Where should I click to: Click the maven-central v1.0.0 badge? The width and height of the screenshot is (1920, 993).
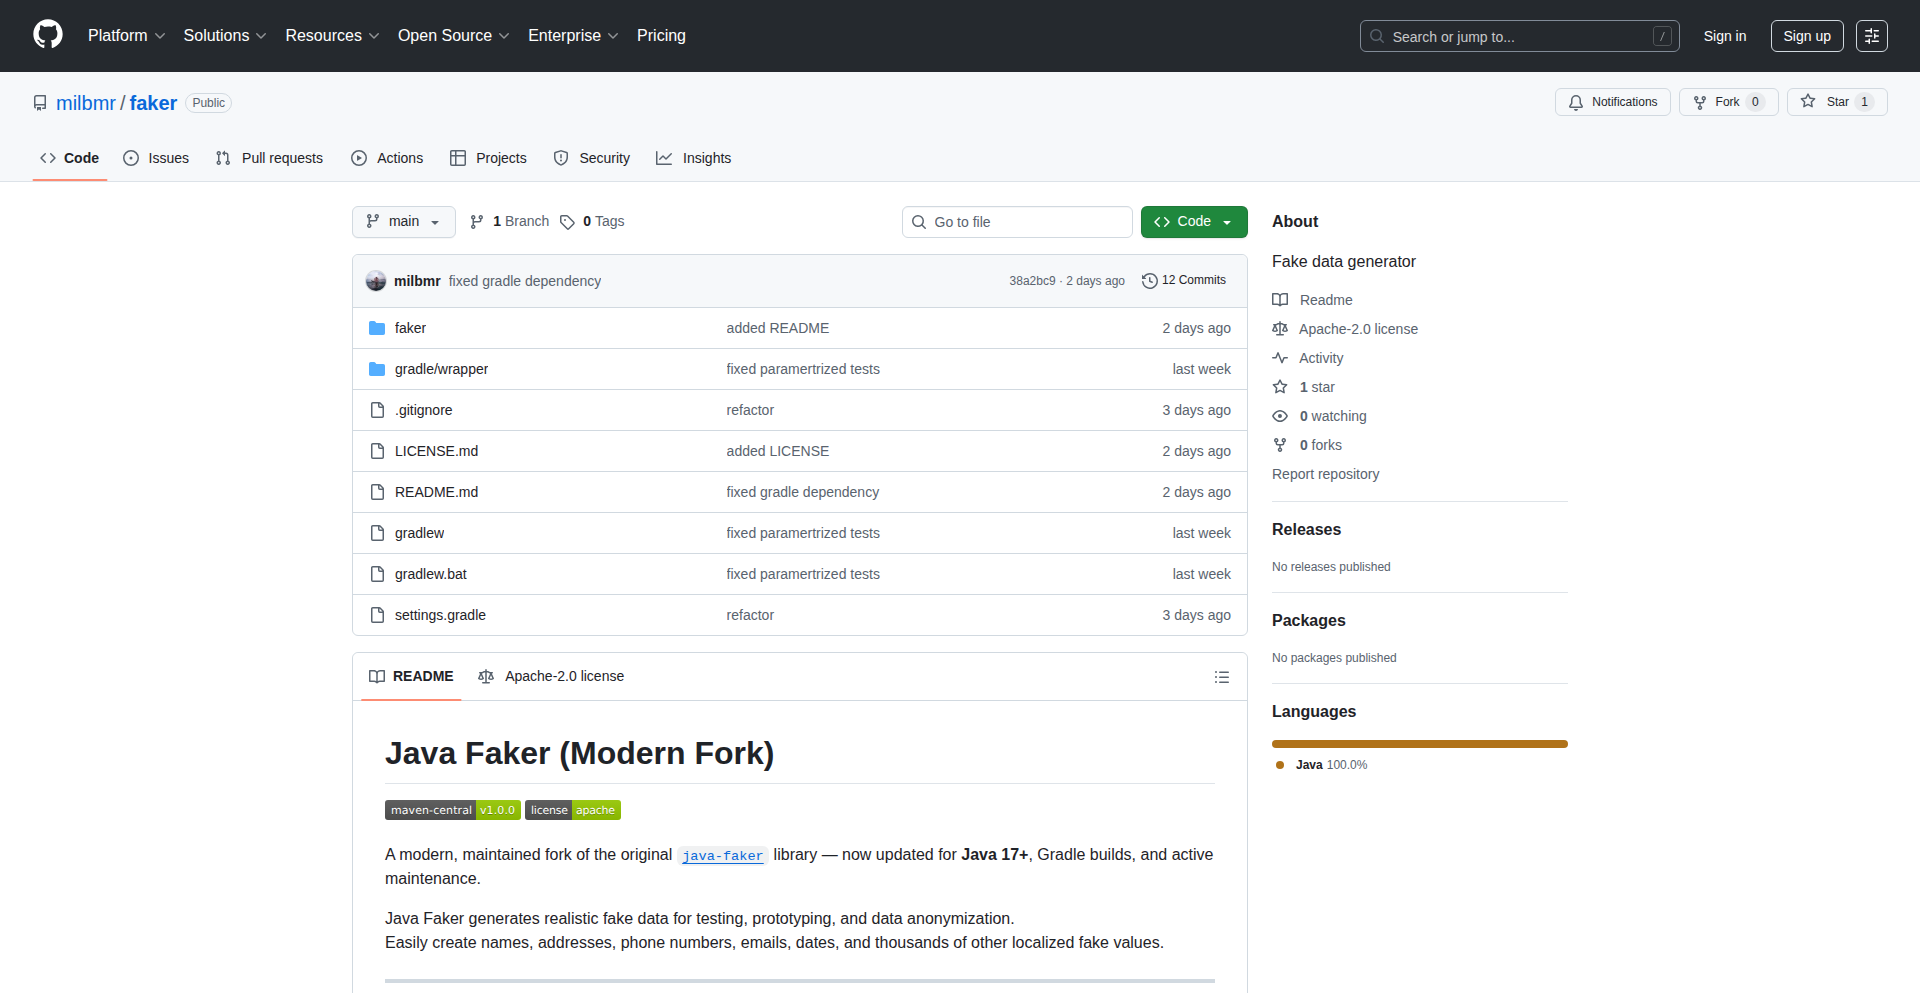tap(453, 810)
